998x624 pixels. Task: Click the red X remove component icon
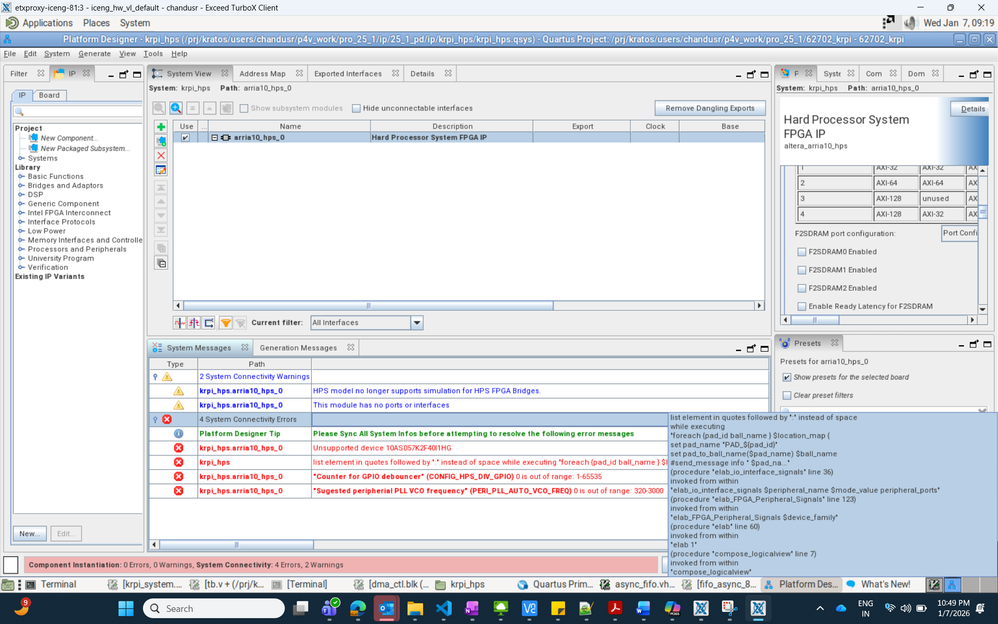[x=161, y=156]
